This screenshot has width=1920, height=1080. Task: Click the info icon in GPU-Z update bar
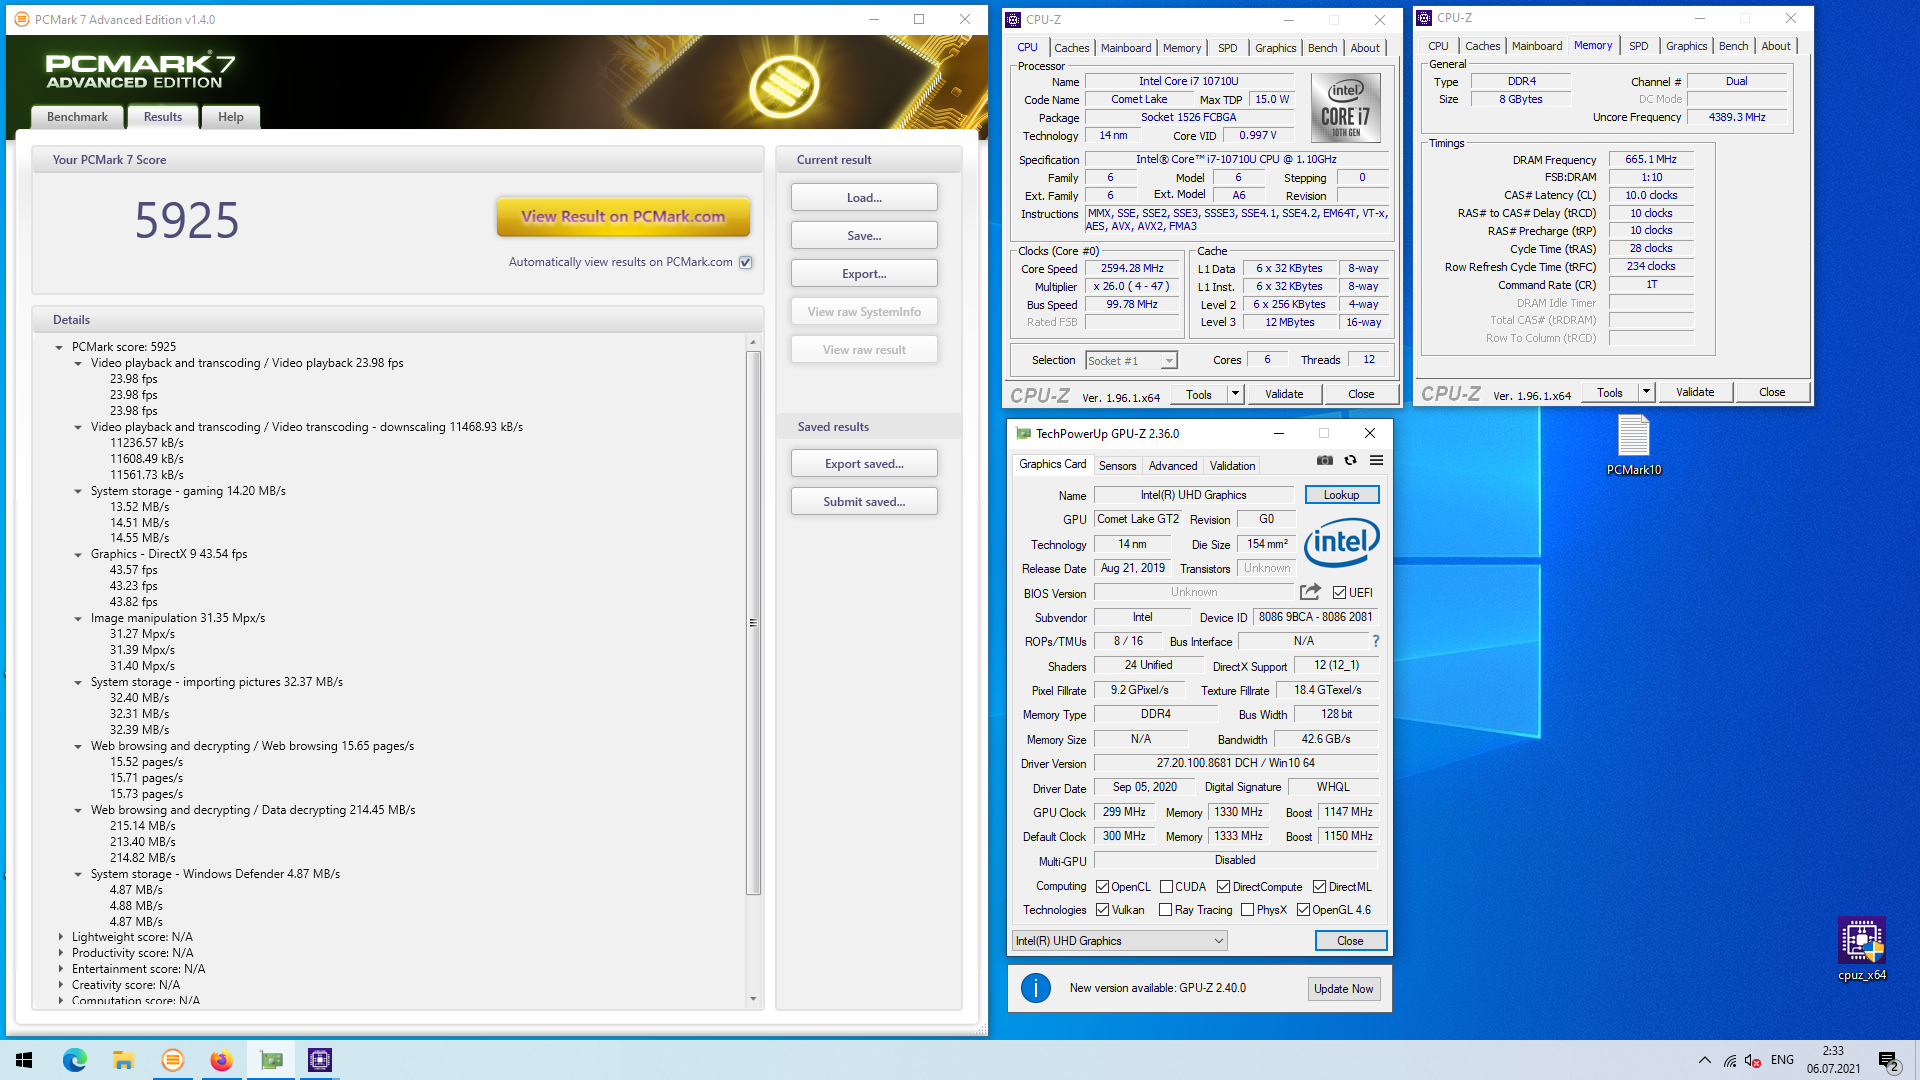click(1035, 988)
